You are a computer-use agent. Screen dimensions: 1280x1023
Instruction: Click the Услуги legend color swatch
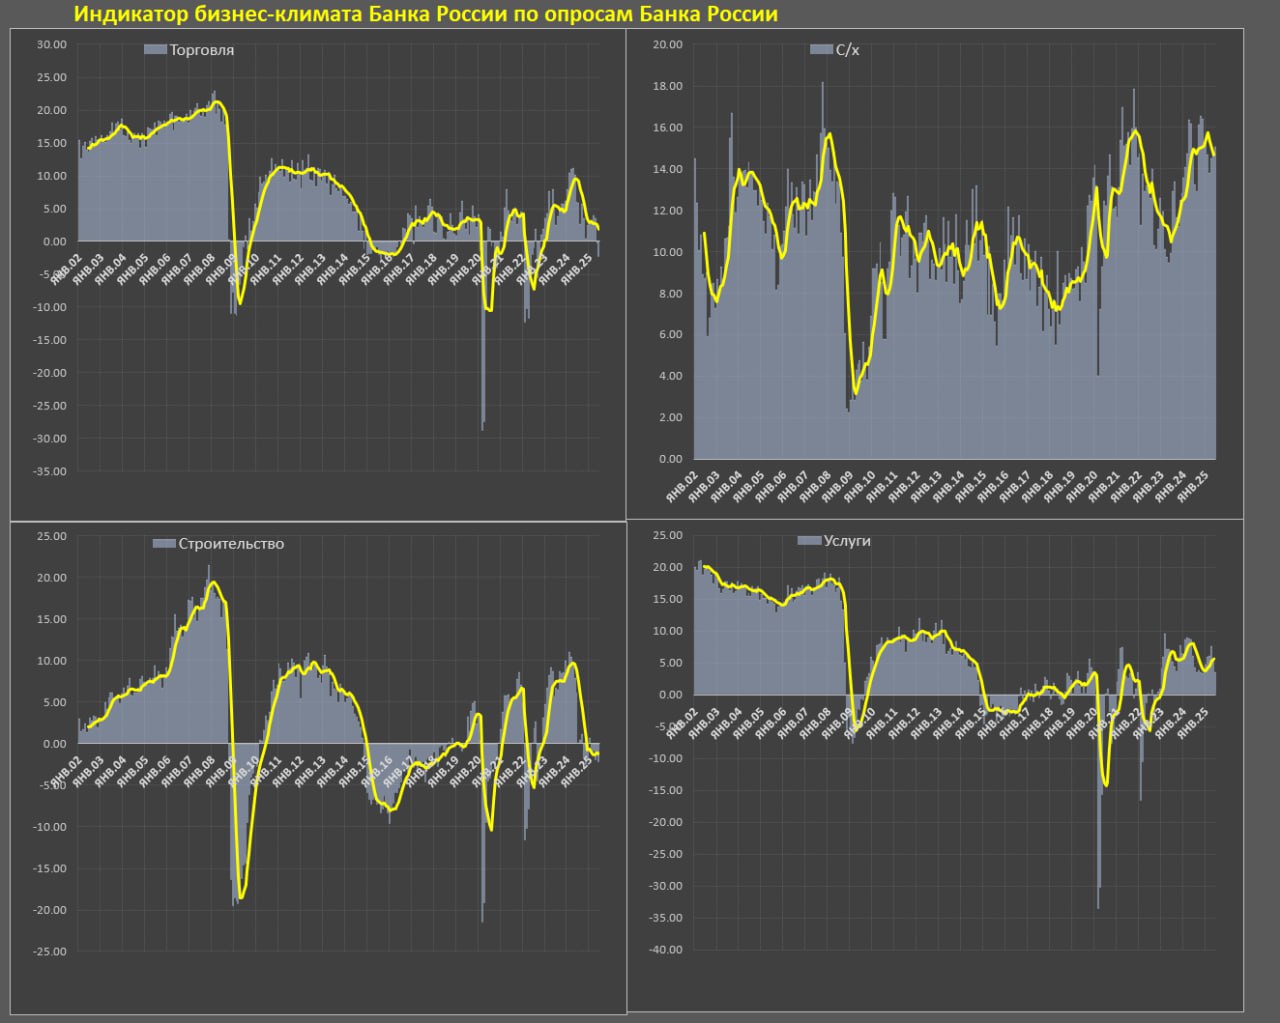click(809, 541)
